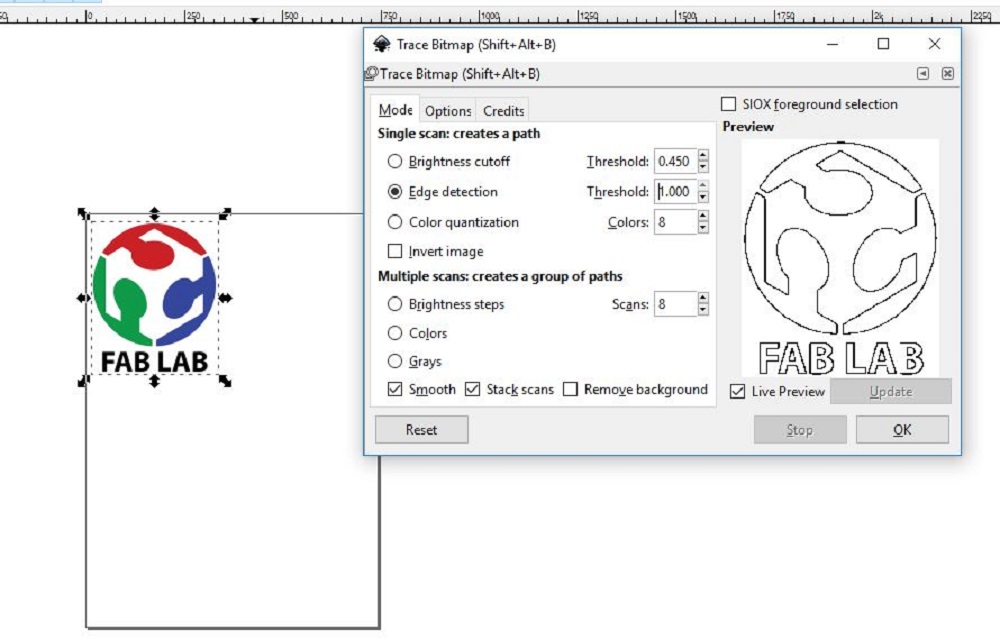Click the traced outline preview image
Image resolution: width=1000 pixels, height=640 pixels.
click(x=840, y=258)
